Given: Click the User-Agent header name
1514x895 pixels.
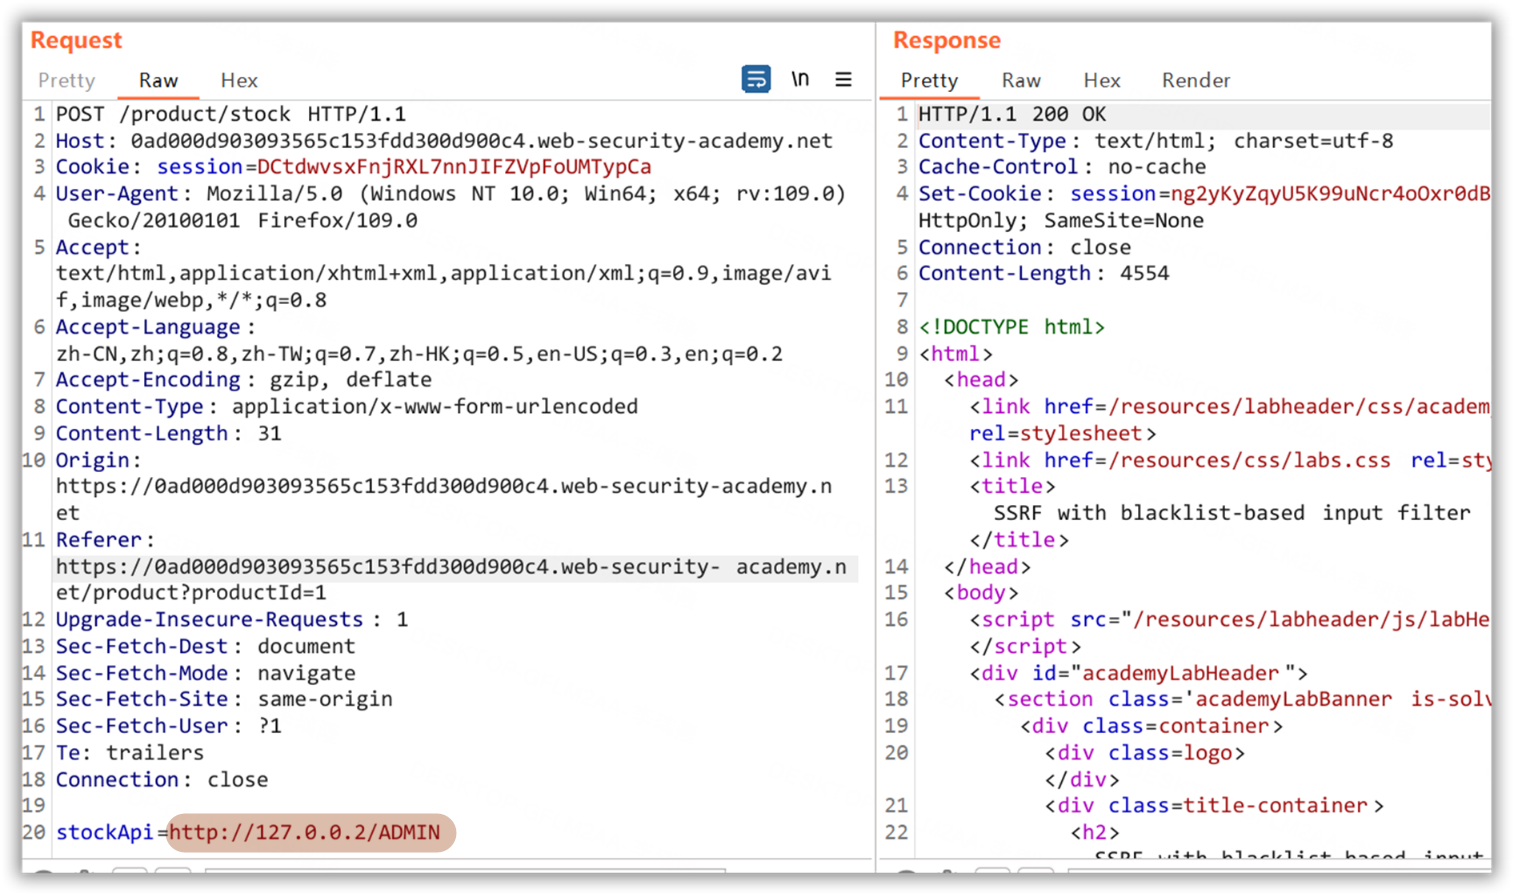Looking at the screenshot, I should pyautogui.click(x=116, y=194).
